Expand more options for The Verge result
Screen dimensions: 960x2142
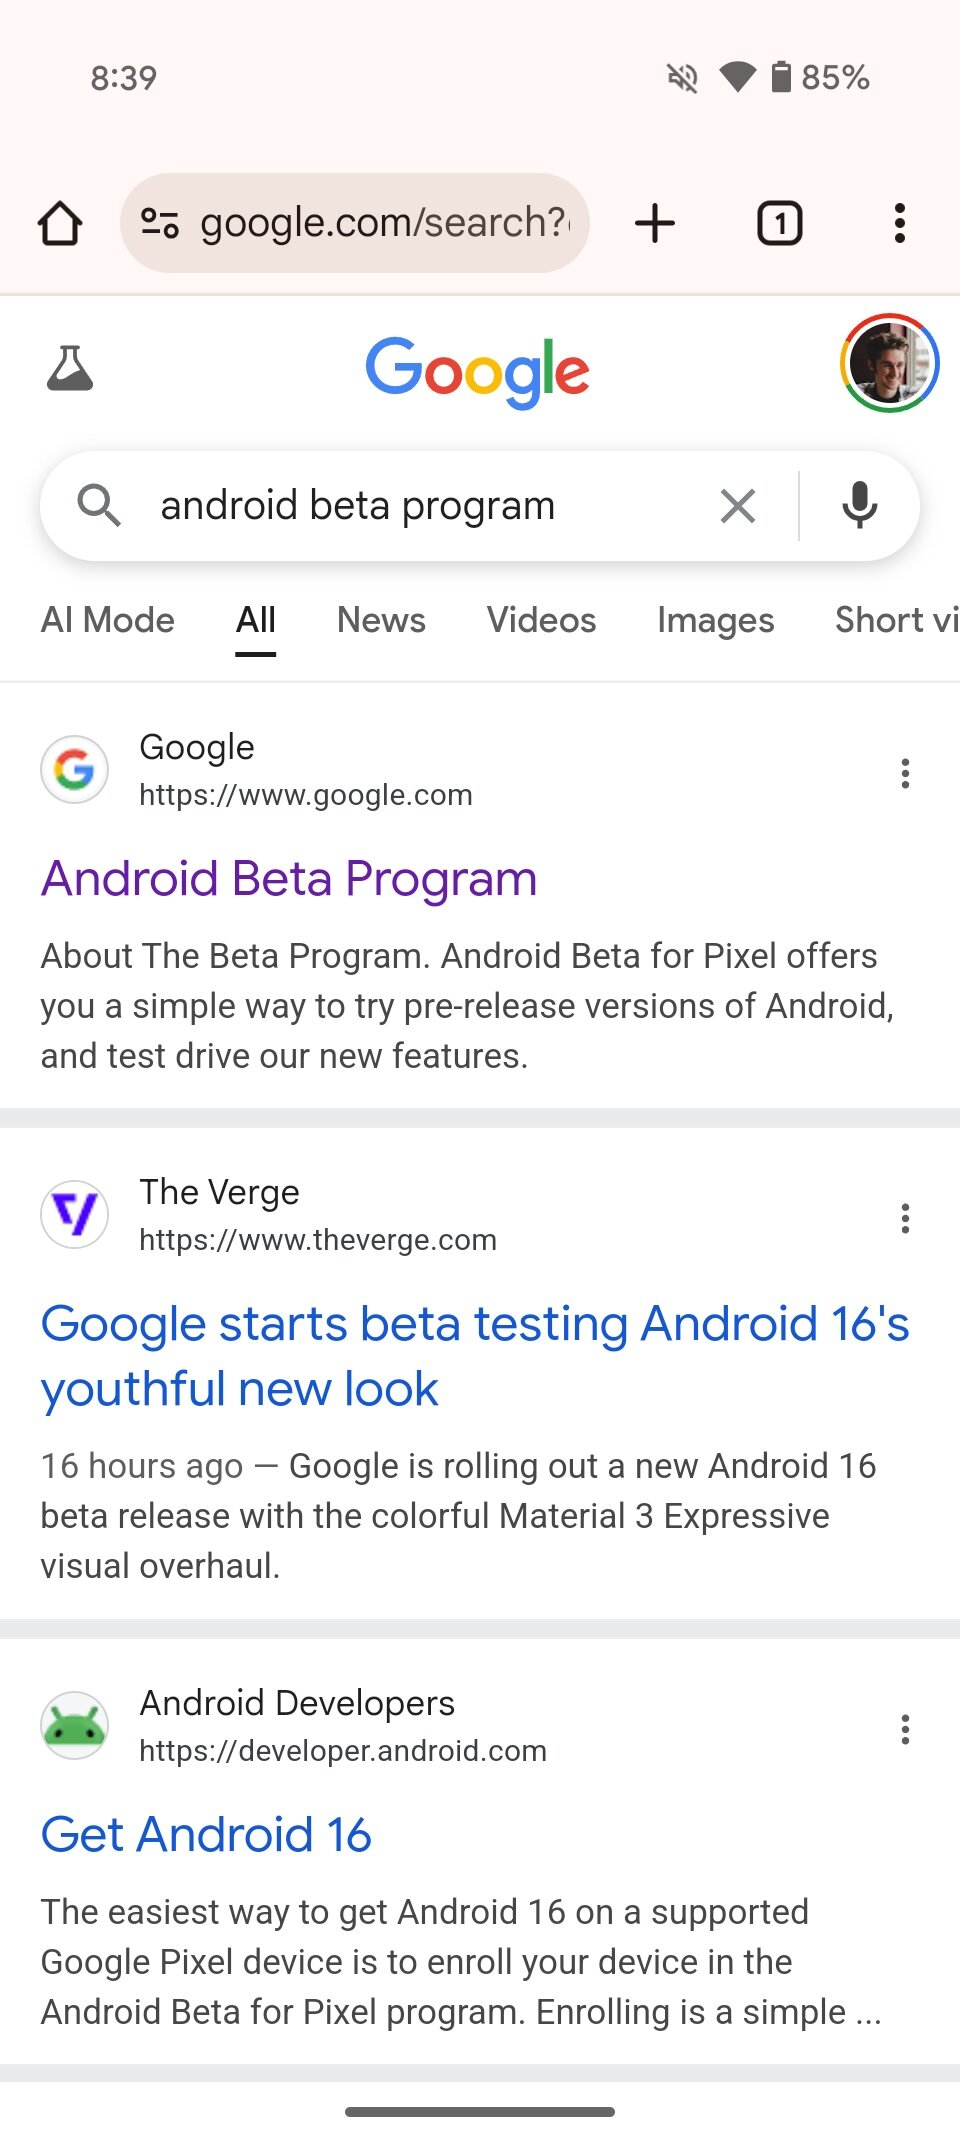point(905,1218)
